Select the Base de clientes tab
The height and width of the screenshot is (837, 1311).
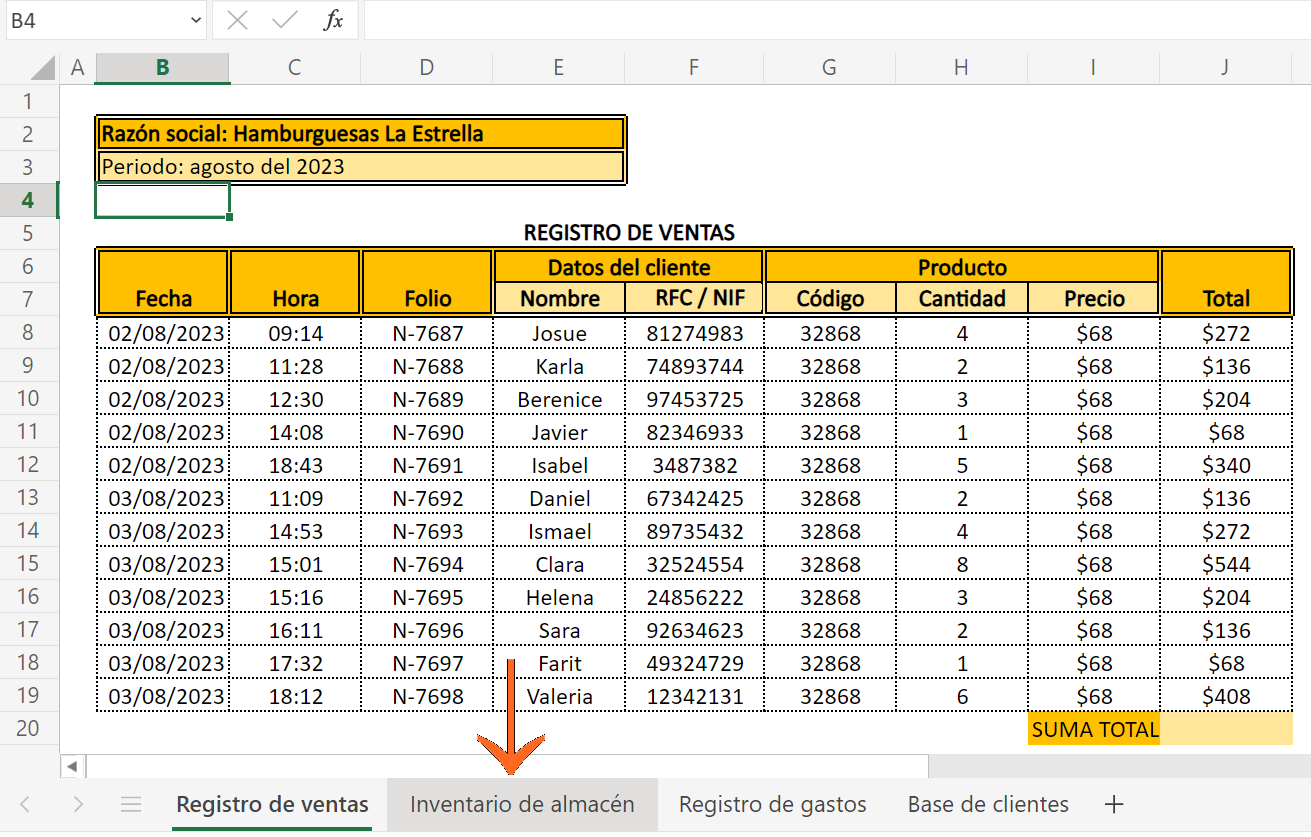pos(988,804)
